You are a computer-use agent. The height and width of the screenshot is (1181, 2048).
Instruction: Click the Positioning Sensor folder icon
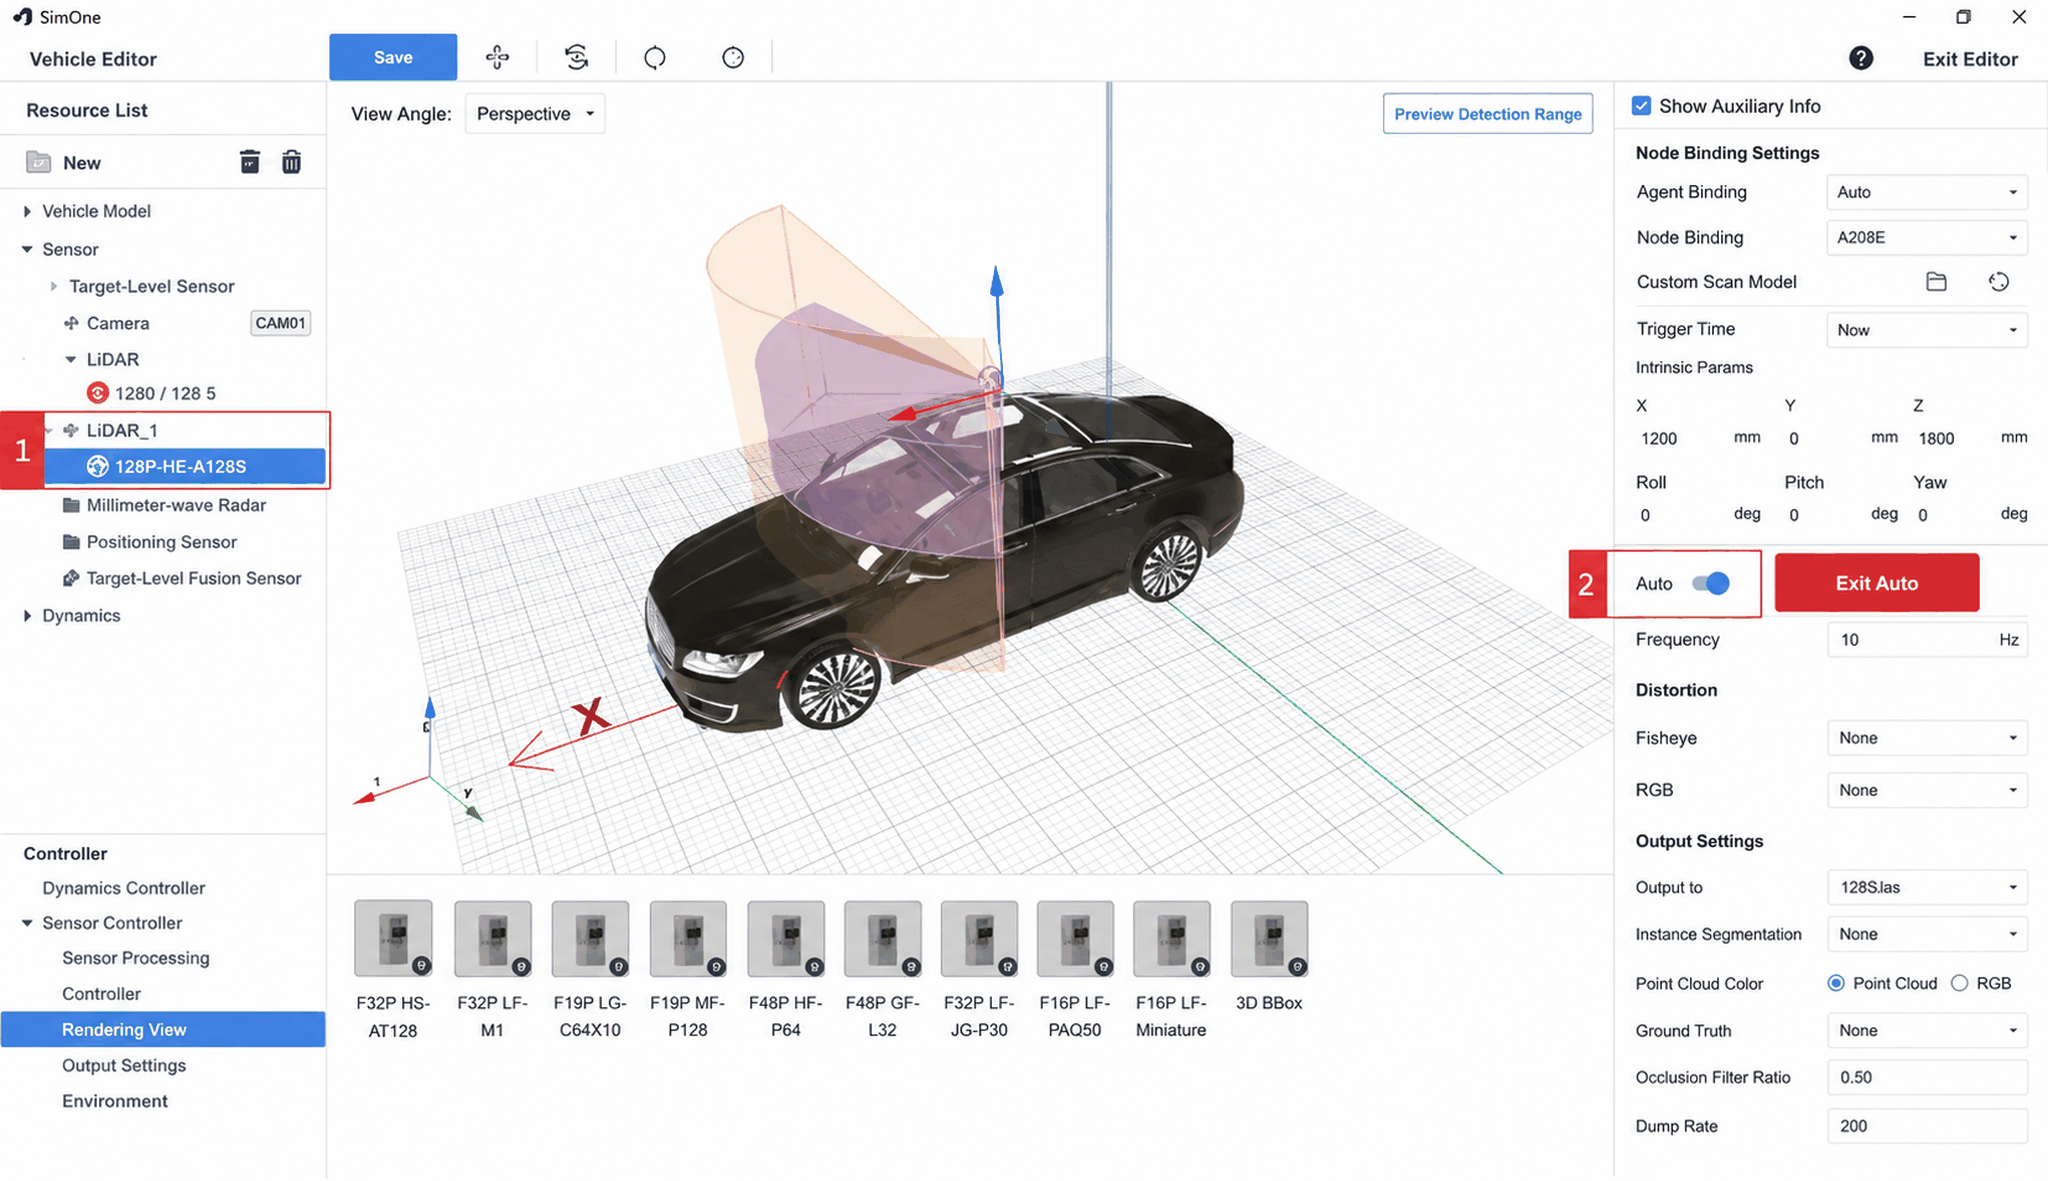pyautogui.click(x=71, y=542)
